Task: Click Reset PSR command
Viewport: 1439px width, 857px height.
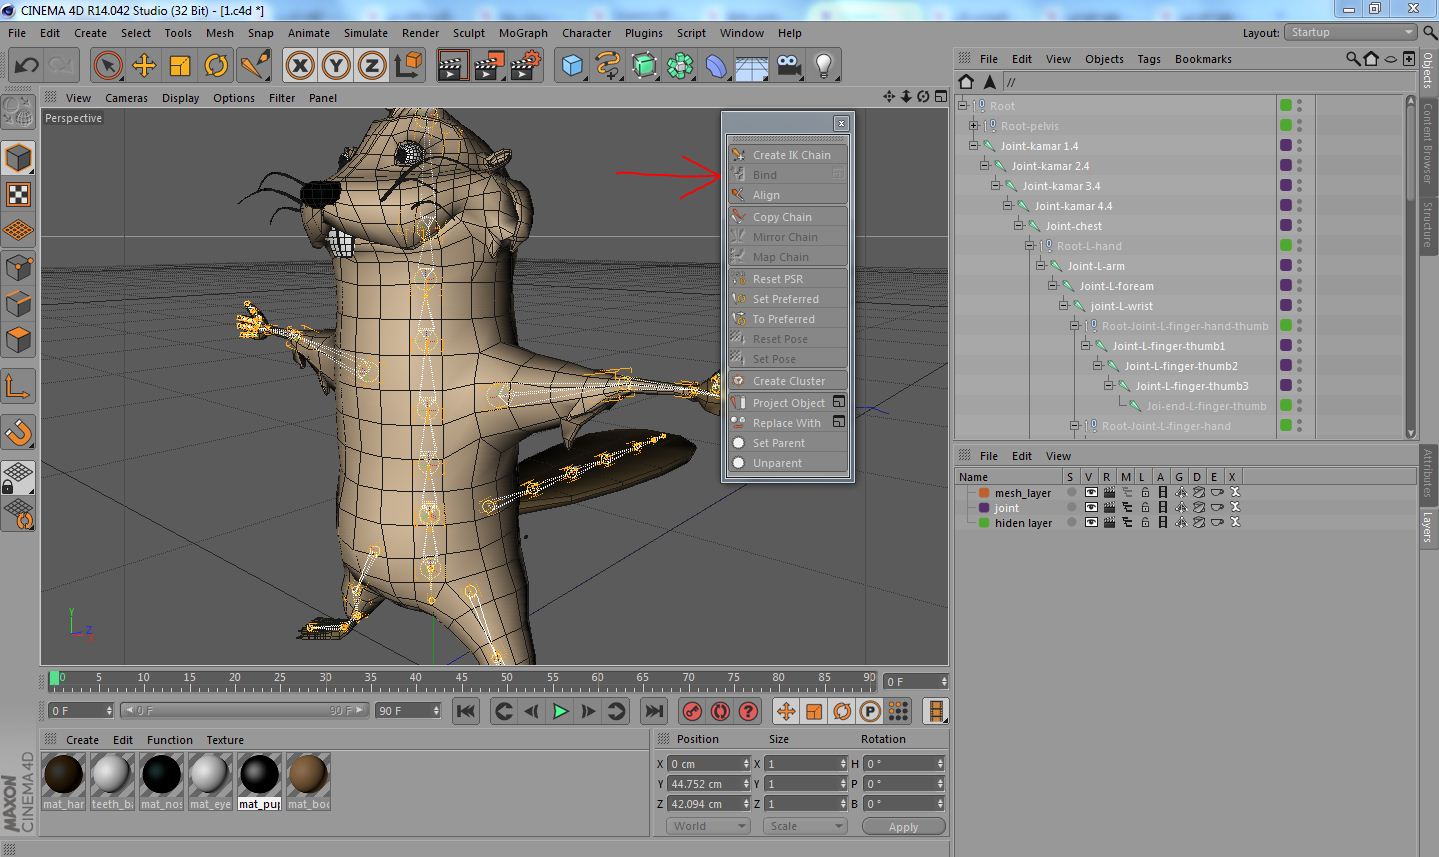Action: [789, 279]
